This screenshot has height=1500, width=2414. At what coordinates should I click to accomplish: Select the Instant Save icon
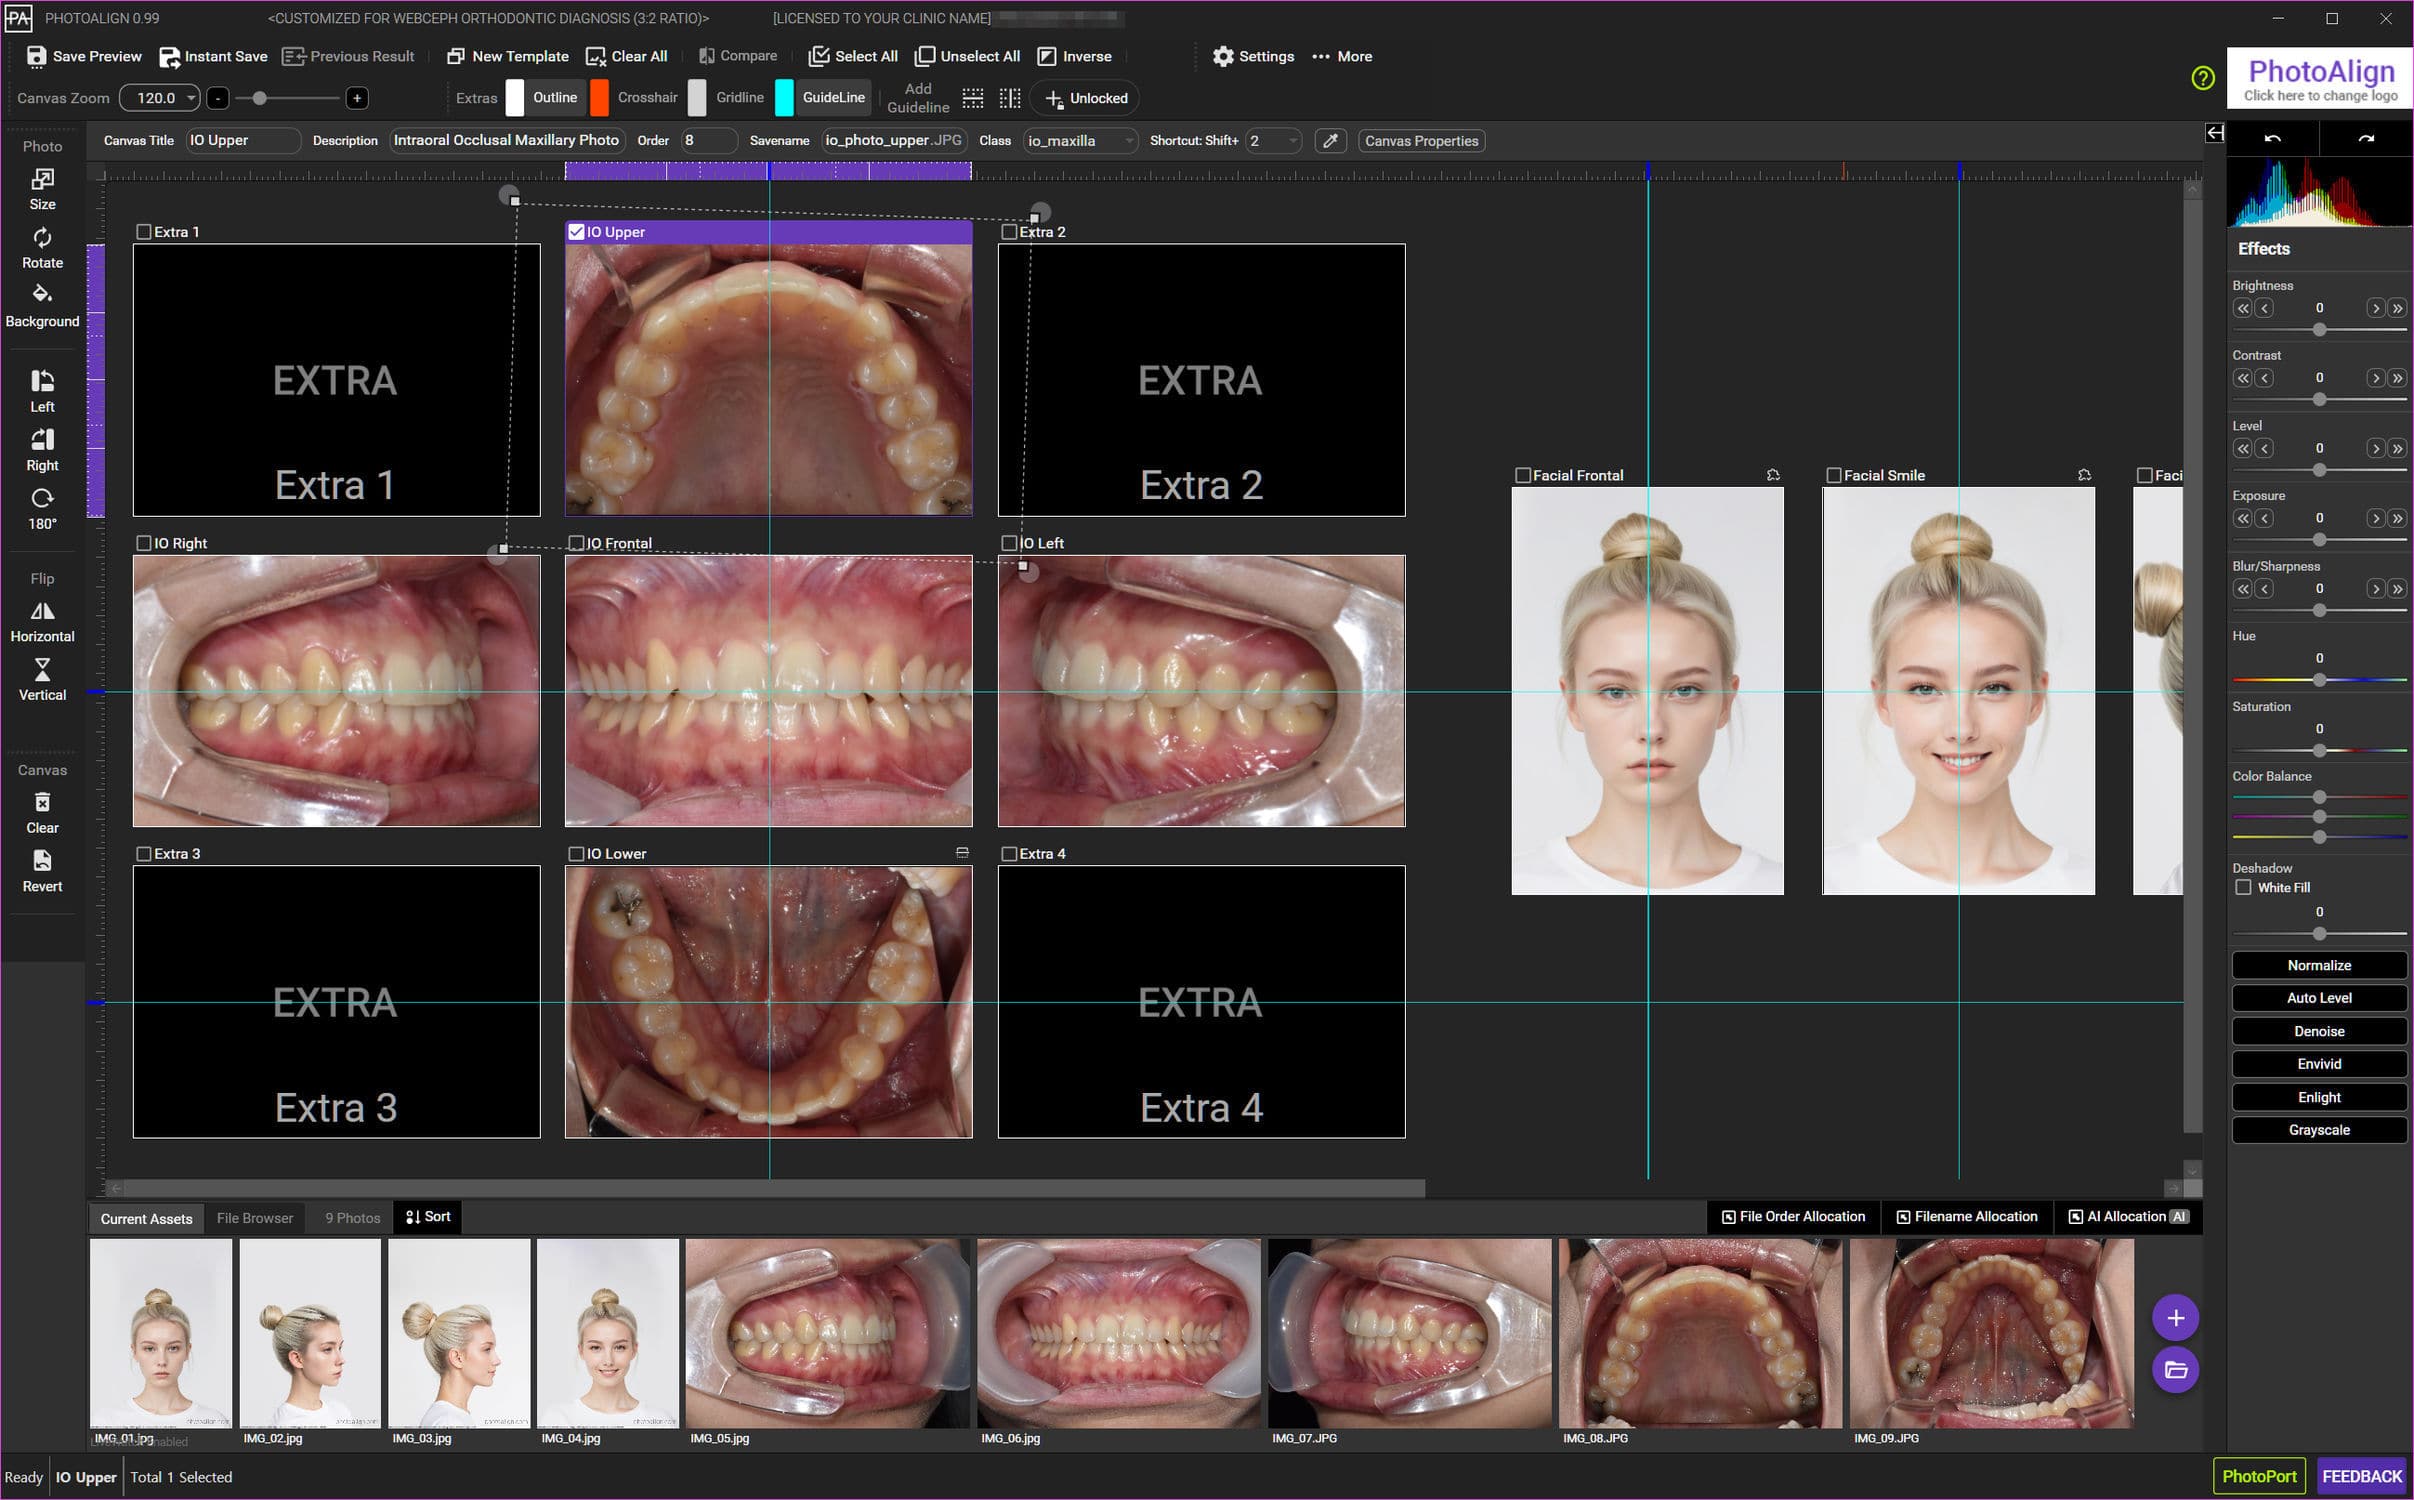[x=170, y=56]
